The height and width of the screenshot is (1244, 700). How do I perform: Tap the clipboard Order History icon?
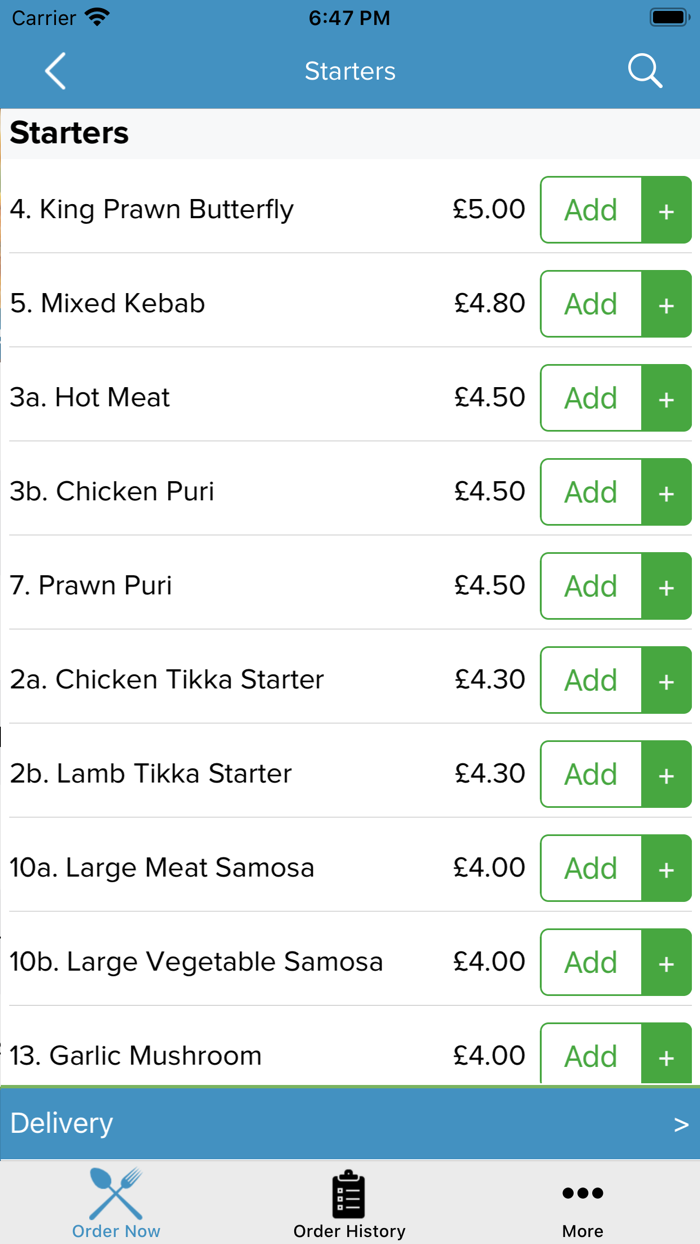[349, 1192]
